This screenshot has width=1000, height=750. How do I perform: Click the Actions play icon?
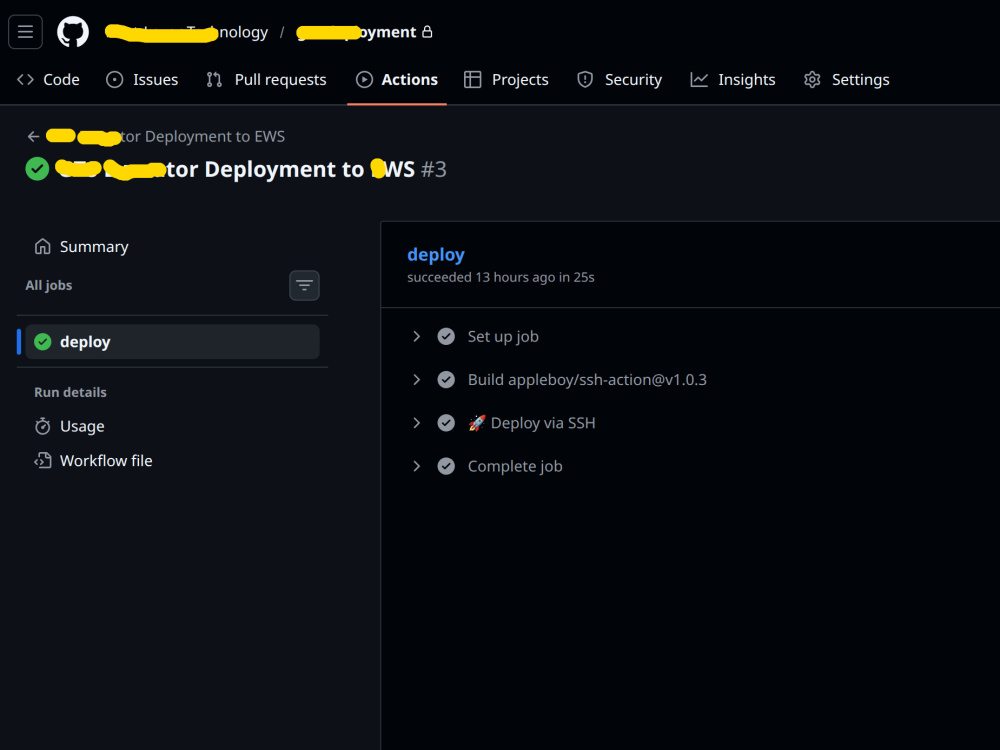click(364, 80)
